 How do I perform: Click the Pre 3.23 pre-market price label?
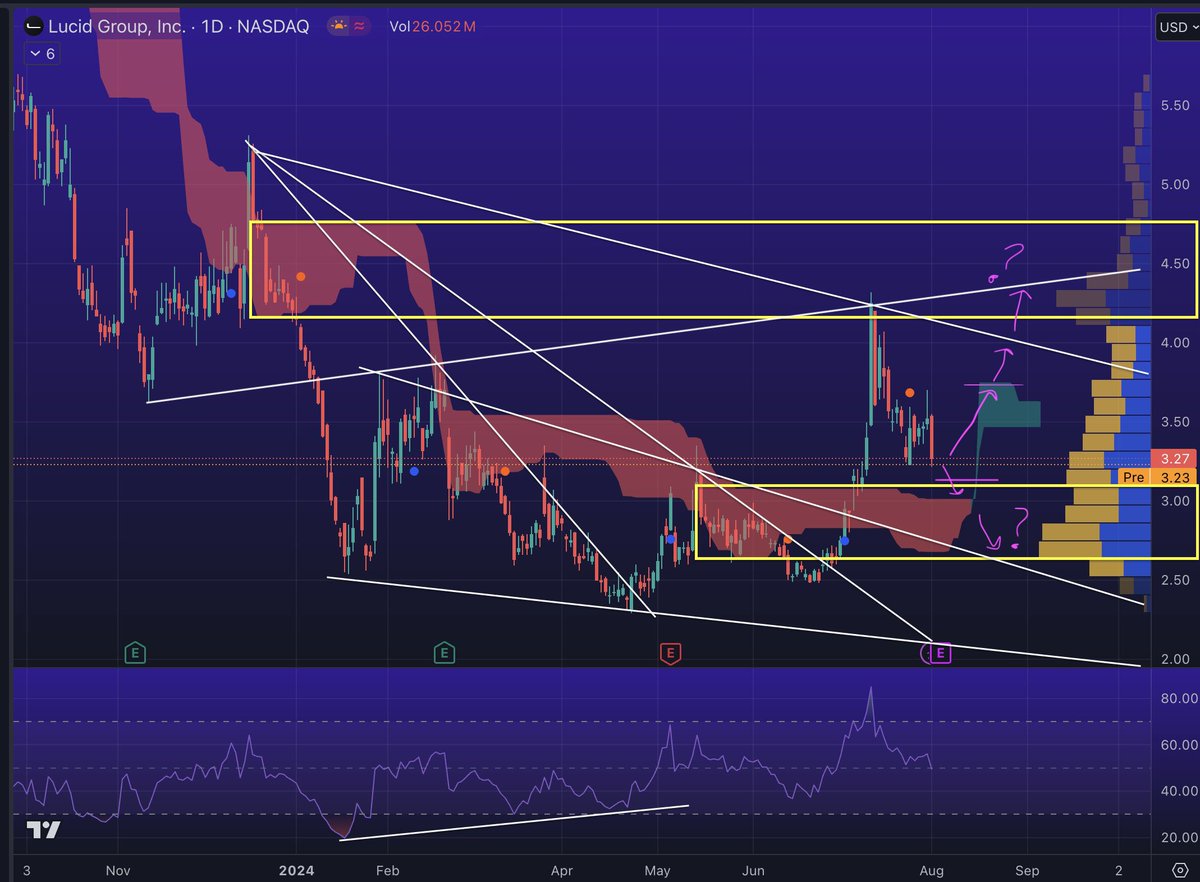point(1157,478)
